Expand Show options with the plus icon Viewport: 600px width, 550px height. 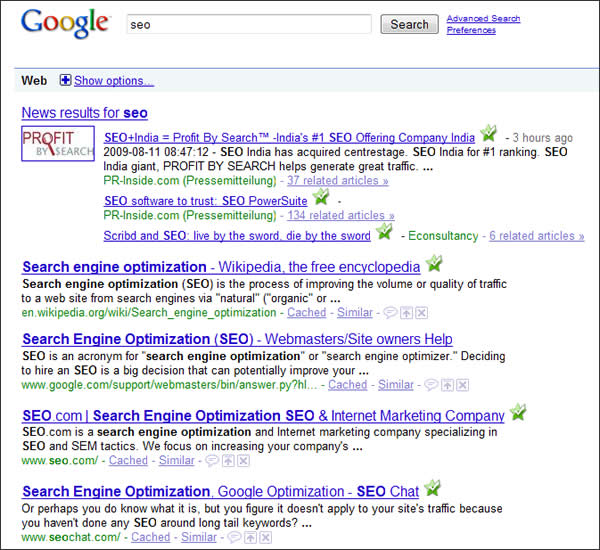pyautogui.click(x=66, y=80)
